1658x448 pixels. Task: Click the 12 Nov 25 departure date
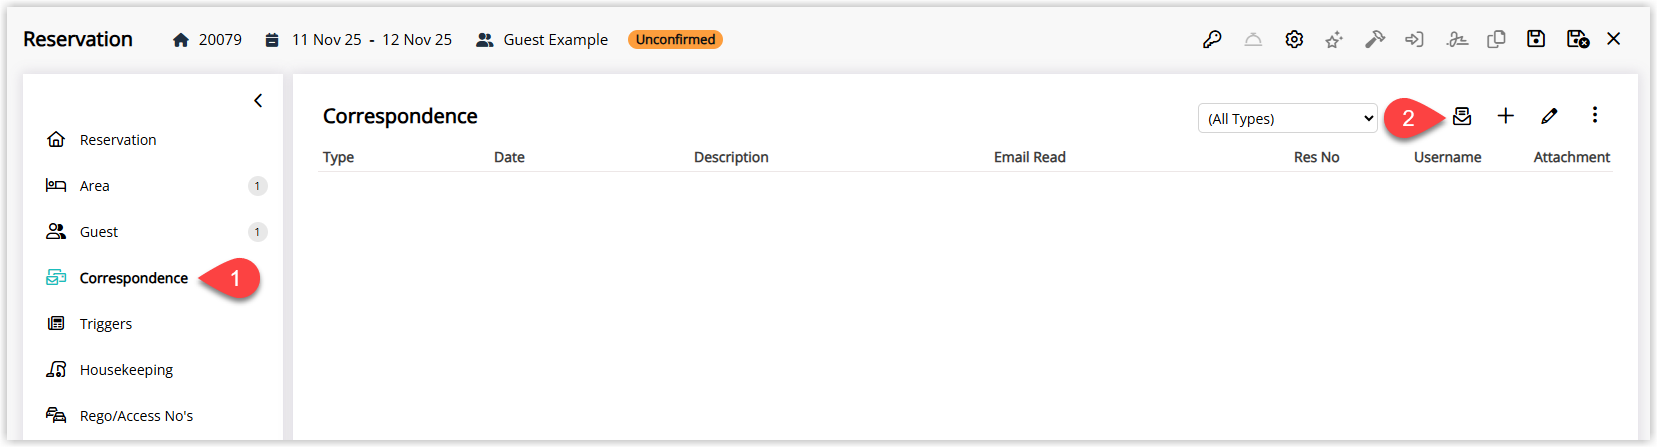click(417, 40)
